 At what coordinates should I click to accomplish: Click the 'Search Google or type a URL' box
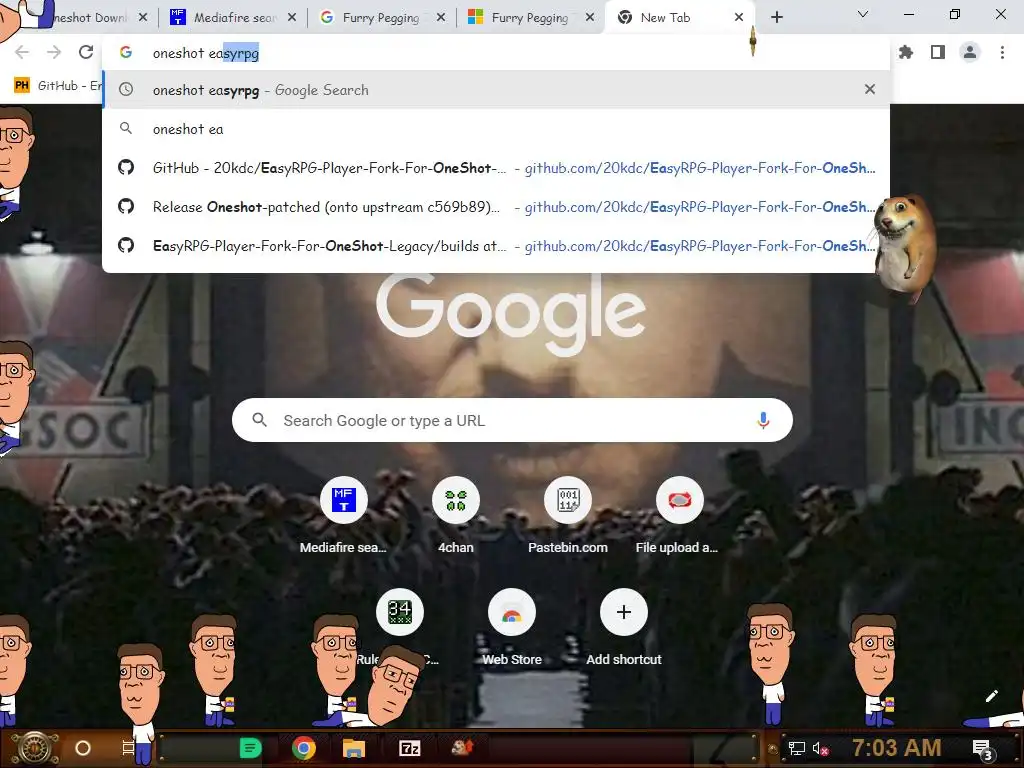512,420
